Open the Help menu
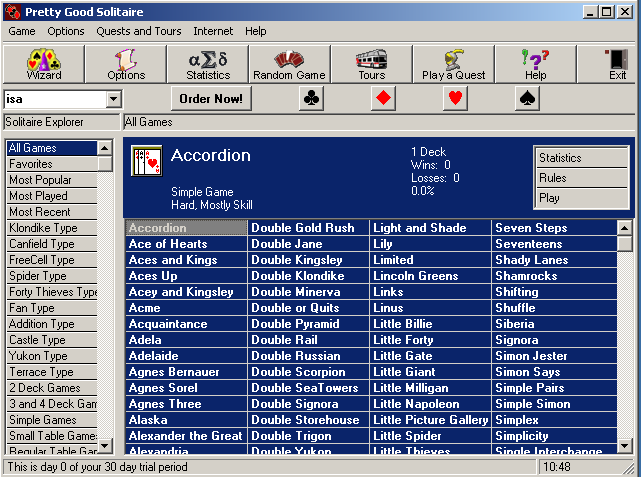This screenshot has width=641, height=477. click(x=256, y=31)
